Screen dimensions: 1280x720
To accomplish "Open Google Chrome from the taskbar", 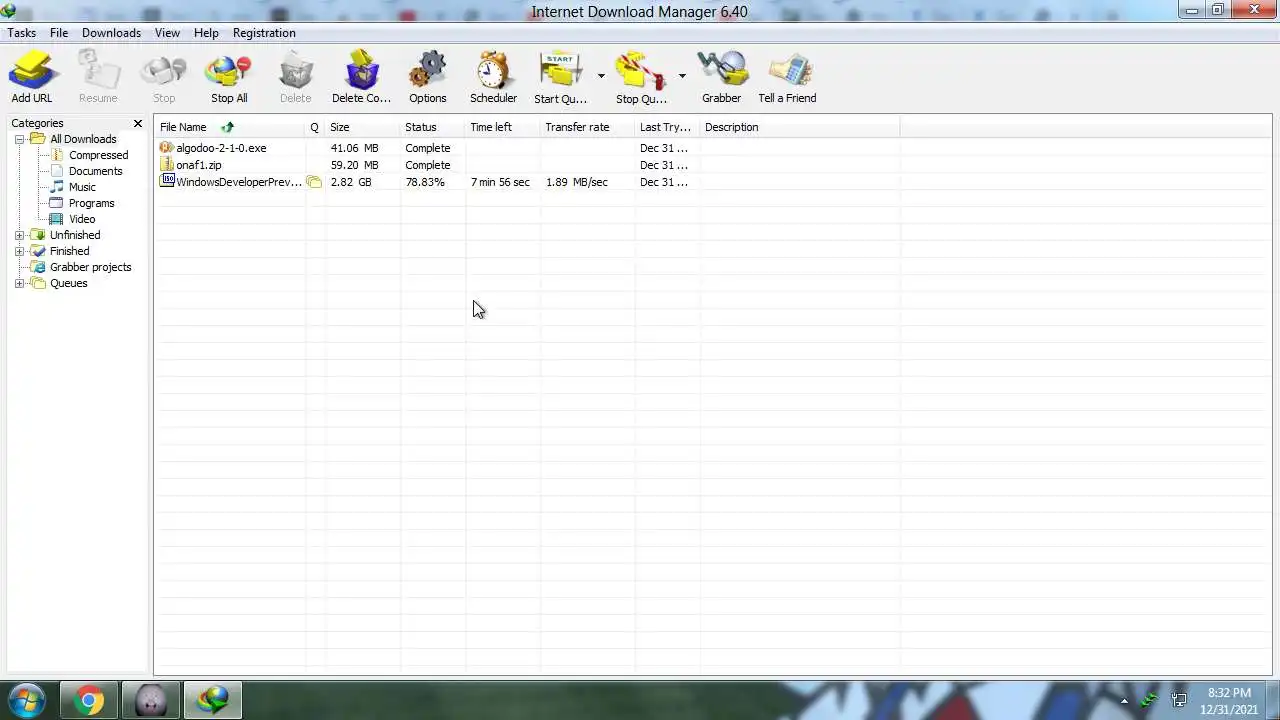I will pyautogui.click(x=88, y=700).
